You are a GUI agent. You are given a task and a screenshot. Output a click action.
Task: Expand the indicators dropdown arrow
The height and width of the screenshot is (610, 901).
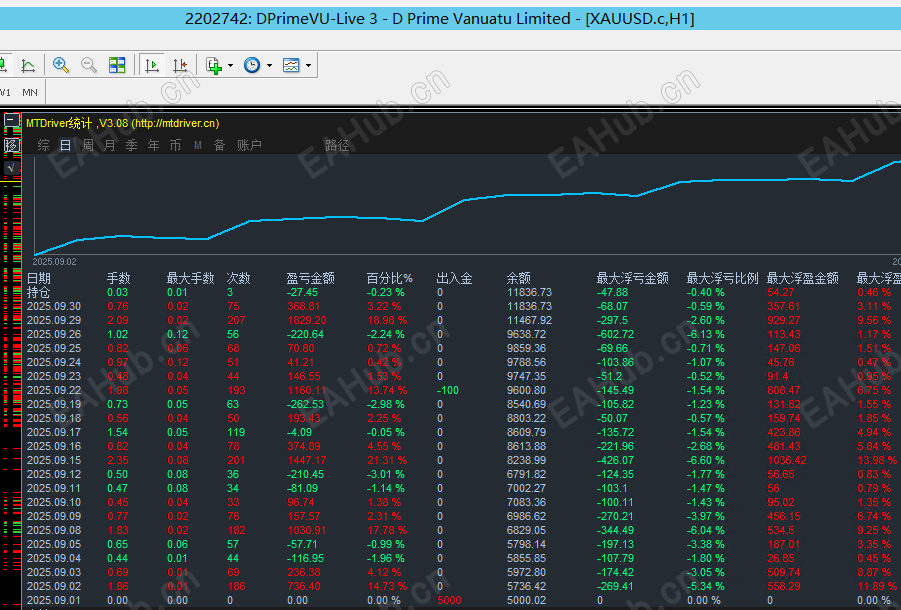pos(230,65)
